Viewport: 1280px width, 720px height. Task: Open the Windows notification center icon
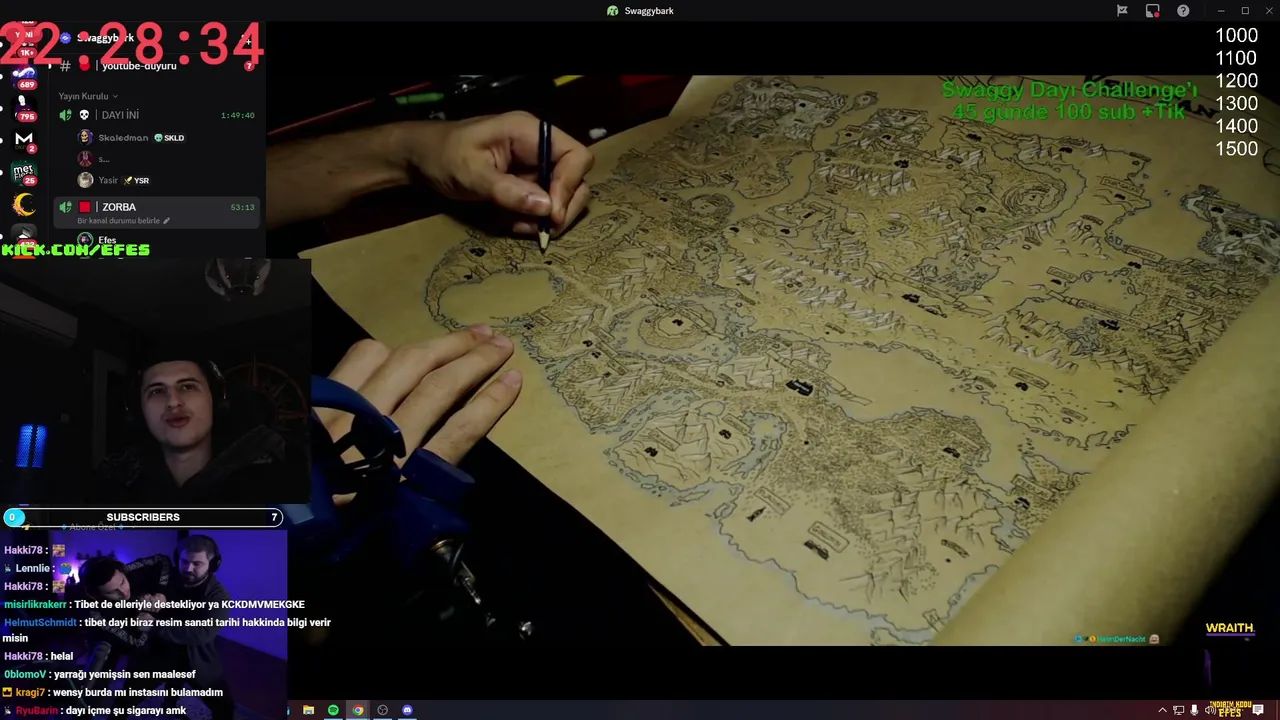(1258, 710)
